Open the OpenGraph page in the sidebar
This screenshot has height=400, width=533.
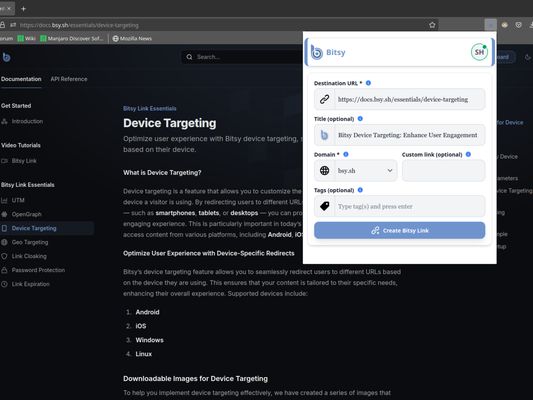[x=27, y=214]
